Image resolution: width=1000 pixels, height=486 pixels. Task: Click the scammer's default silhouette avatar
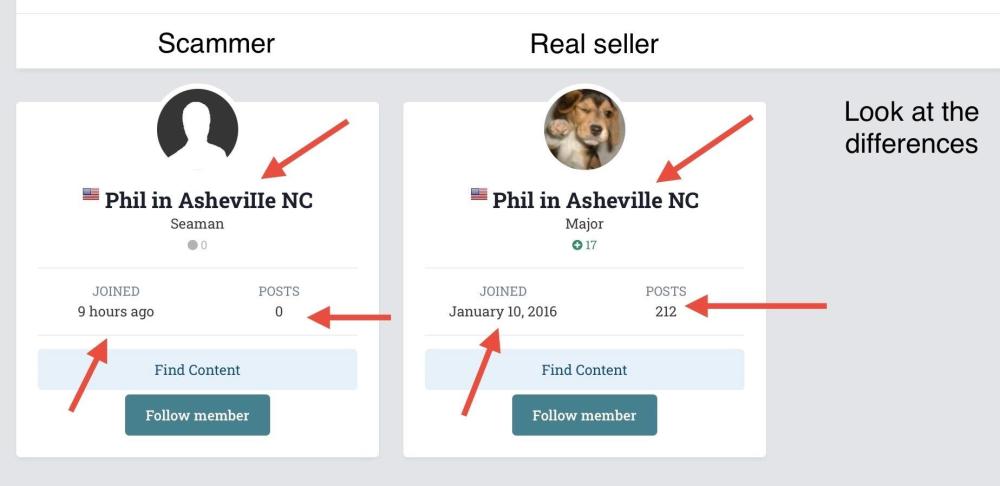[x=197, y=129]
